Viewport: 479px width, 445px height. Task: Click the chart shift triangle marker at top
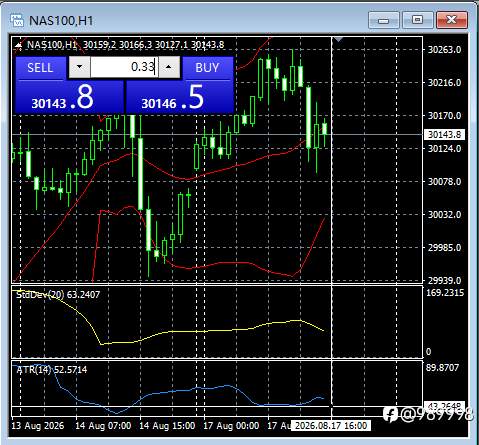pyautogui.click(x=339, y=40)
